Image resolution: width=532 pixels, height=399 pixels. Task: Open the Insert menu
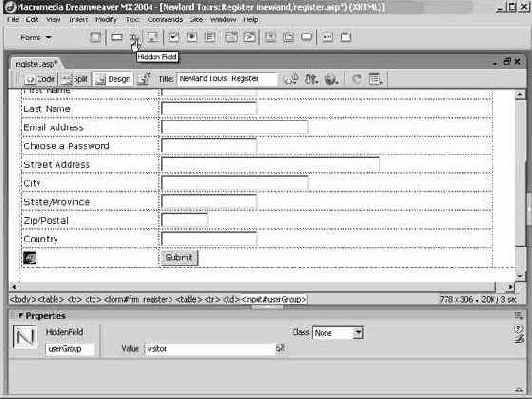(79, 20)
